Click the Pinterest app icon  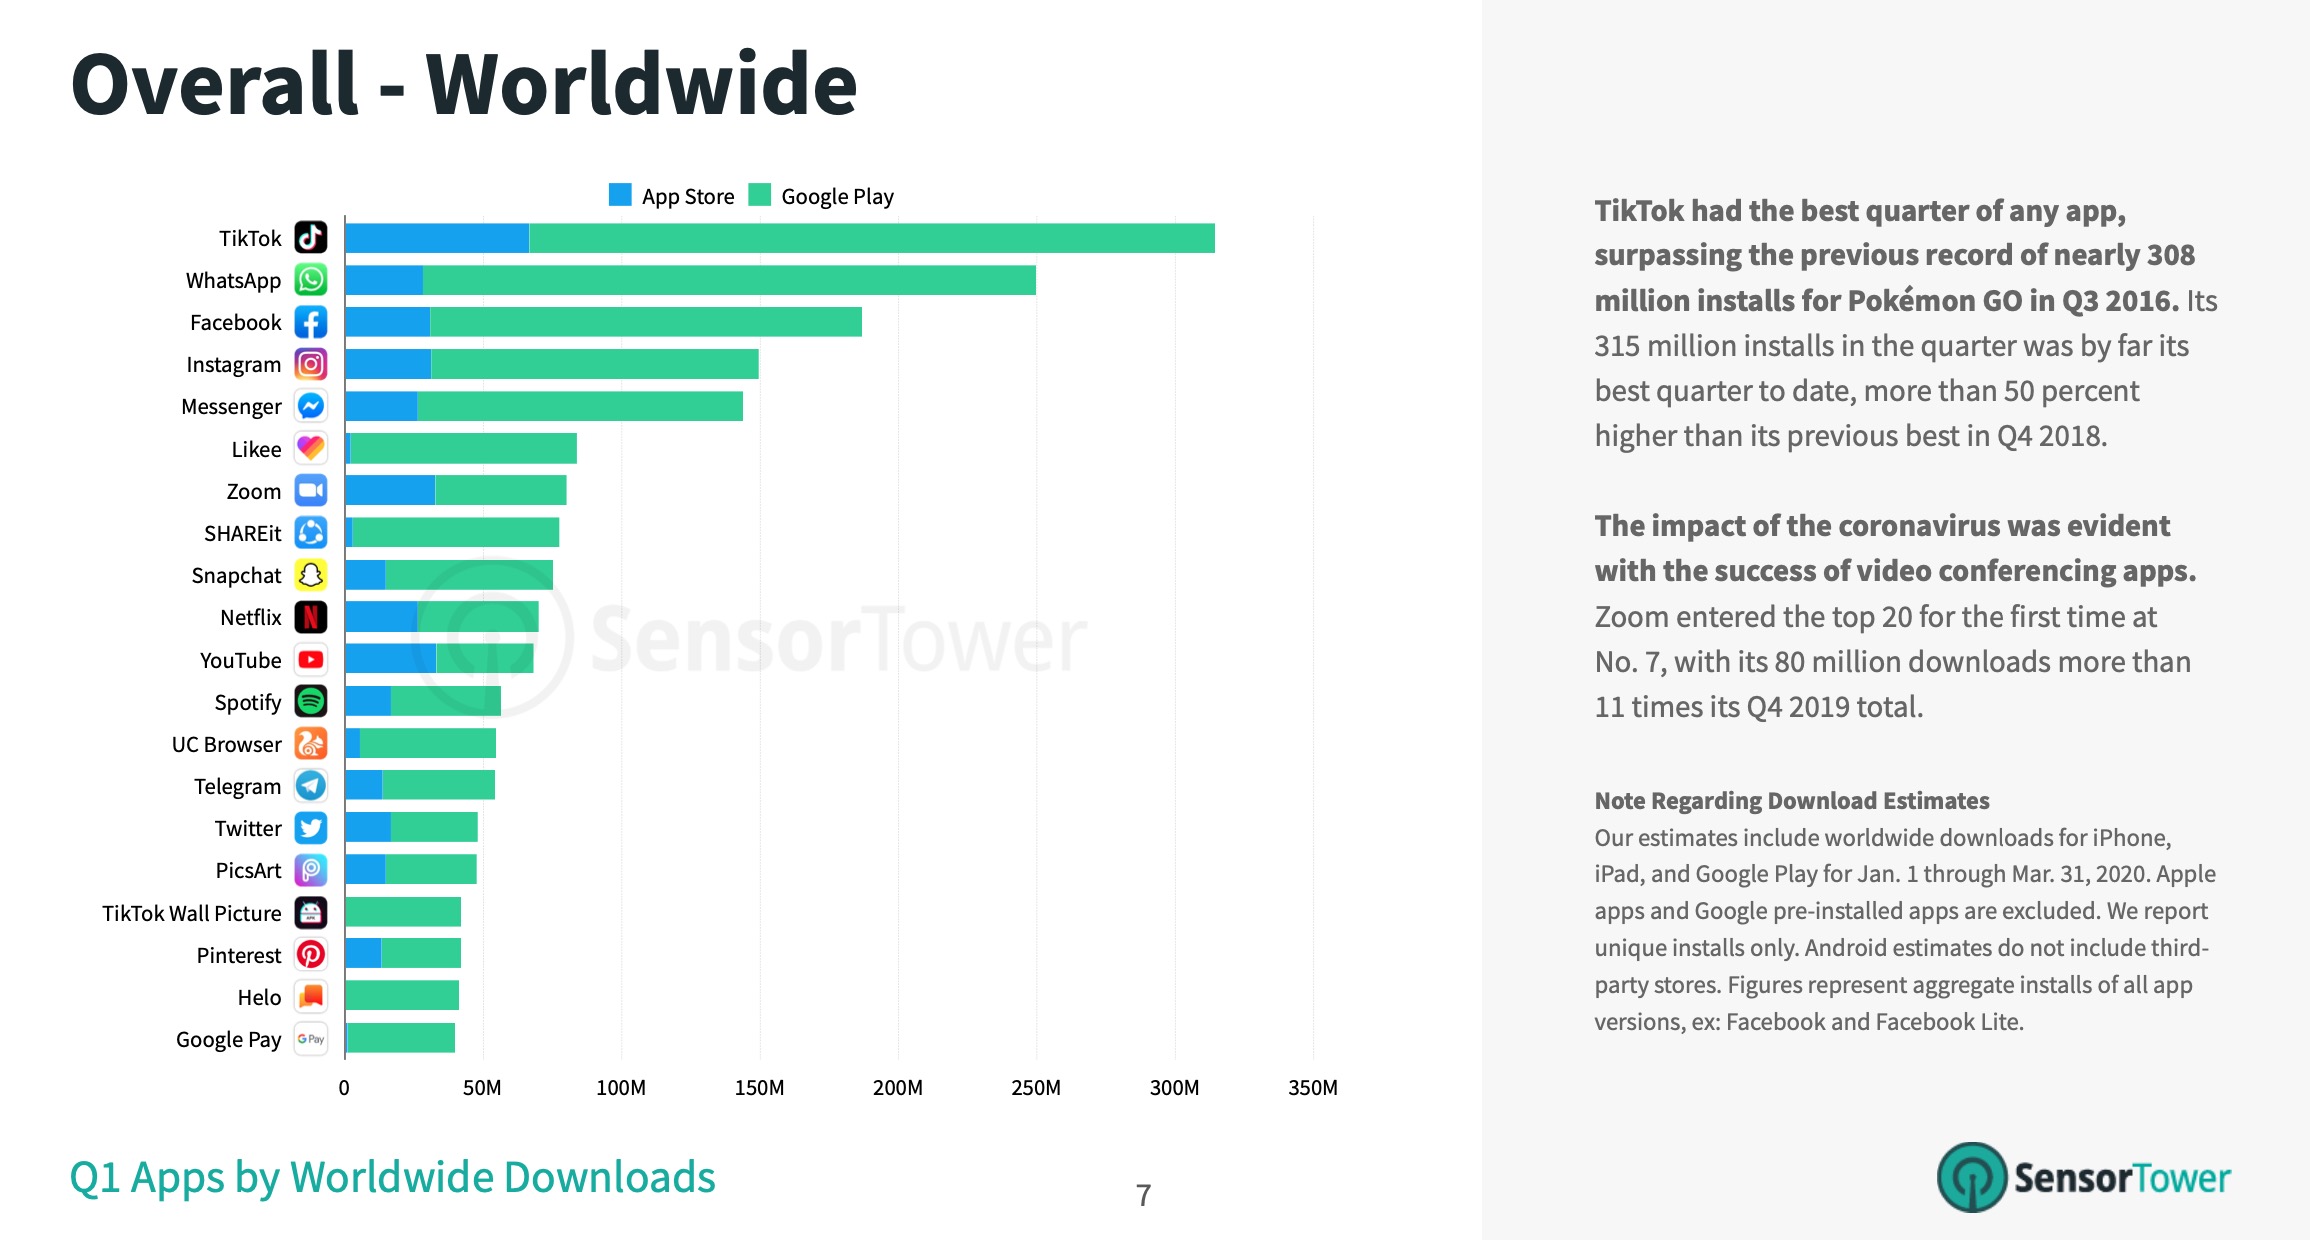click(x=311, y=955)
